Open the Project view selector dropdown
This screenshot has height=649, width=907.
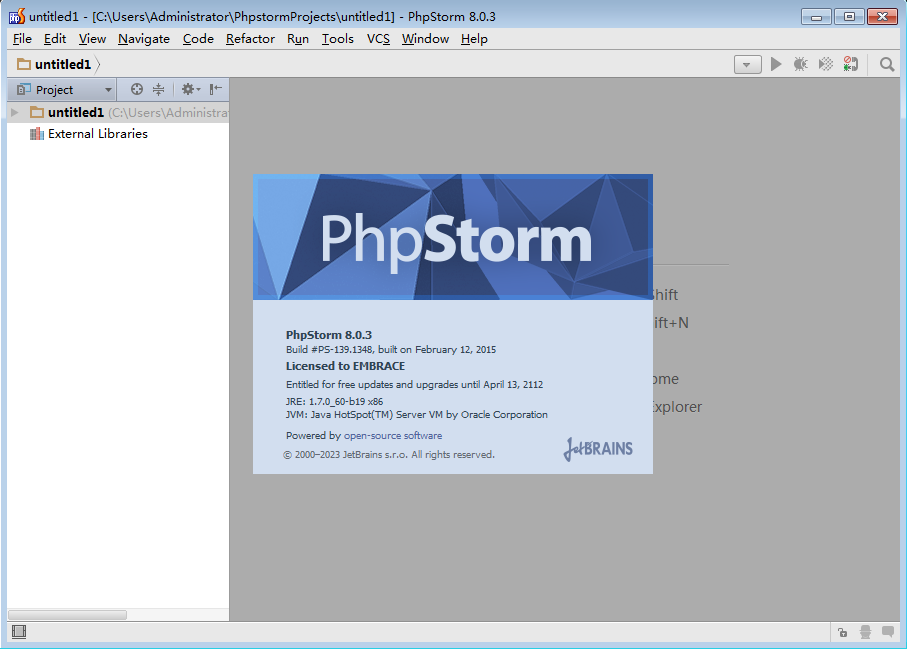point(64,90)
